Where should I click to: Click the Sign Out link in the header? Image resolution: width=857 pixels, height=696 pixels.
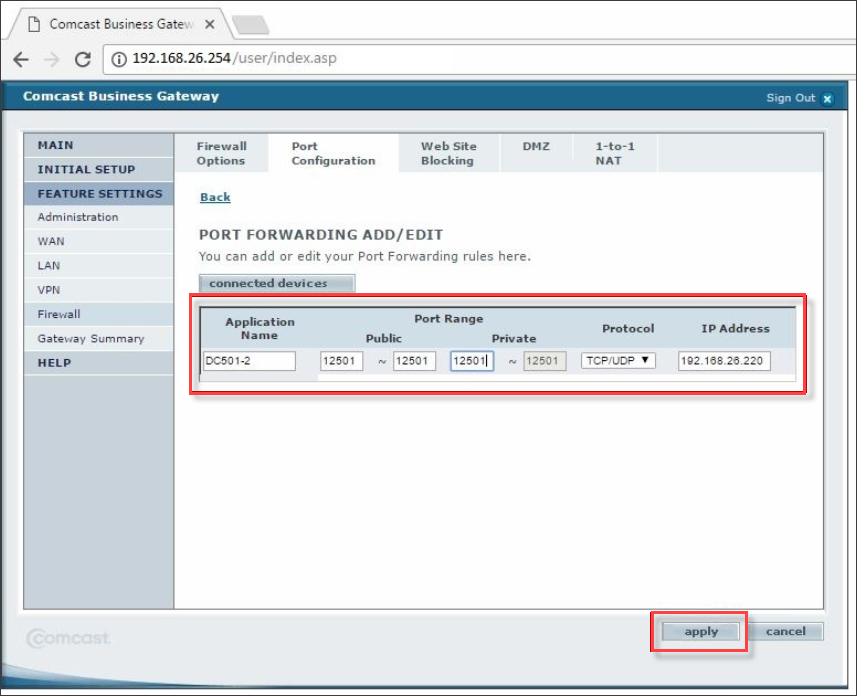tap(790, 98)
